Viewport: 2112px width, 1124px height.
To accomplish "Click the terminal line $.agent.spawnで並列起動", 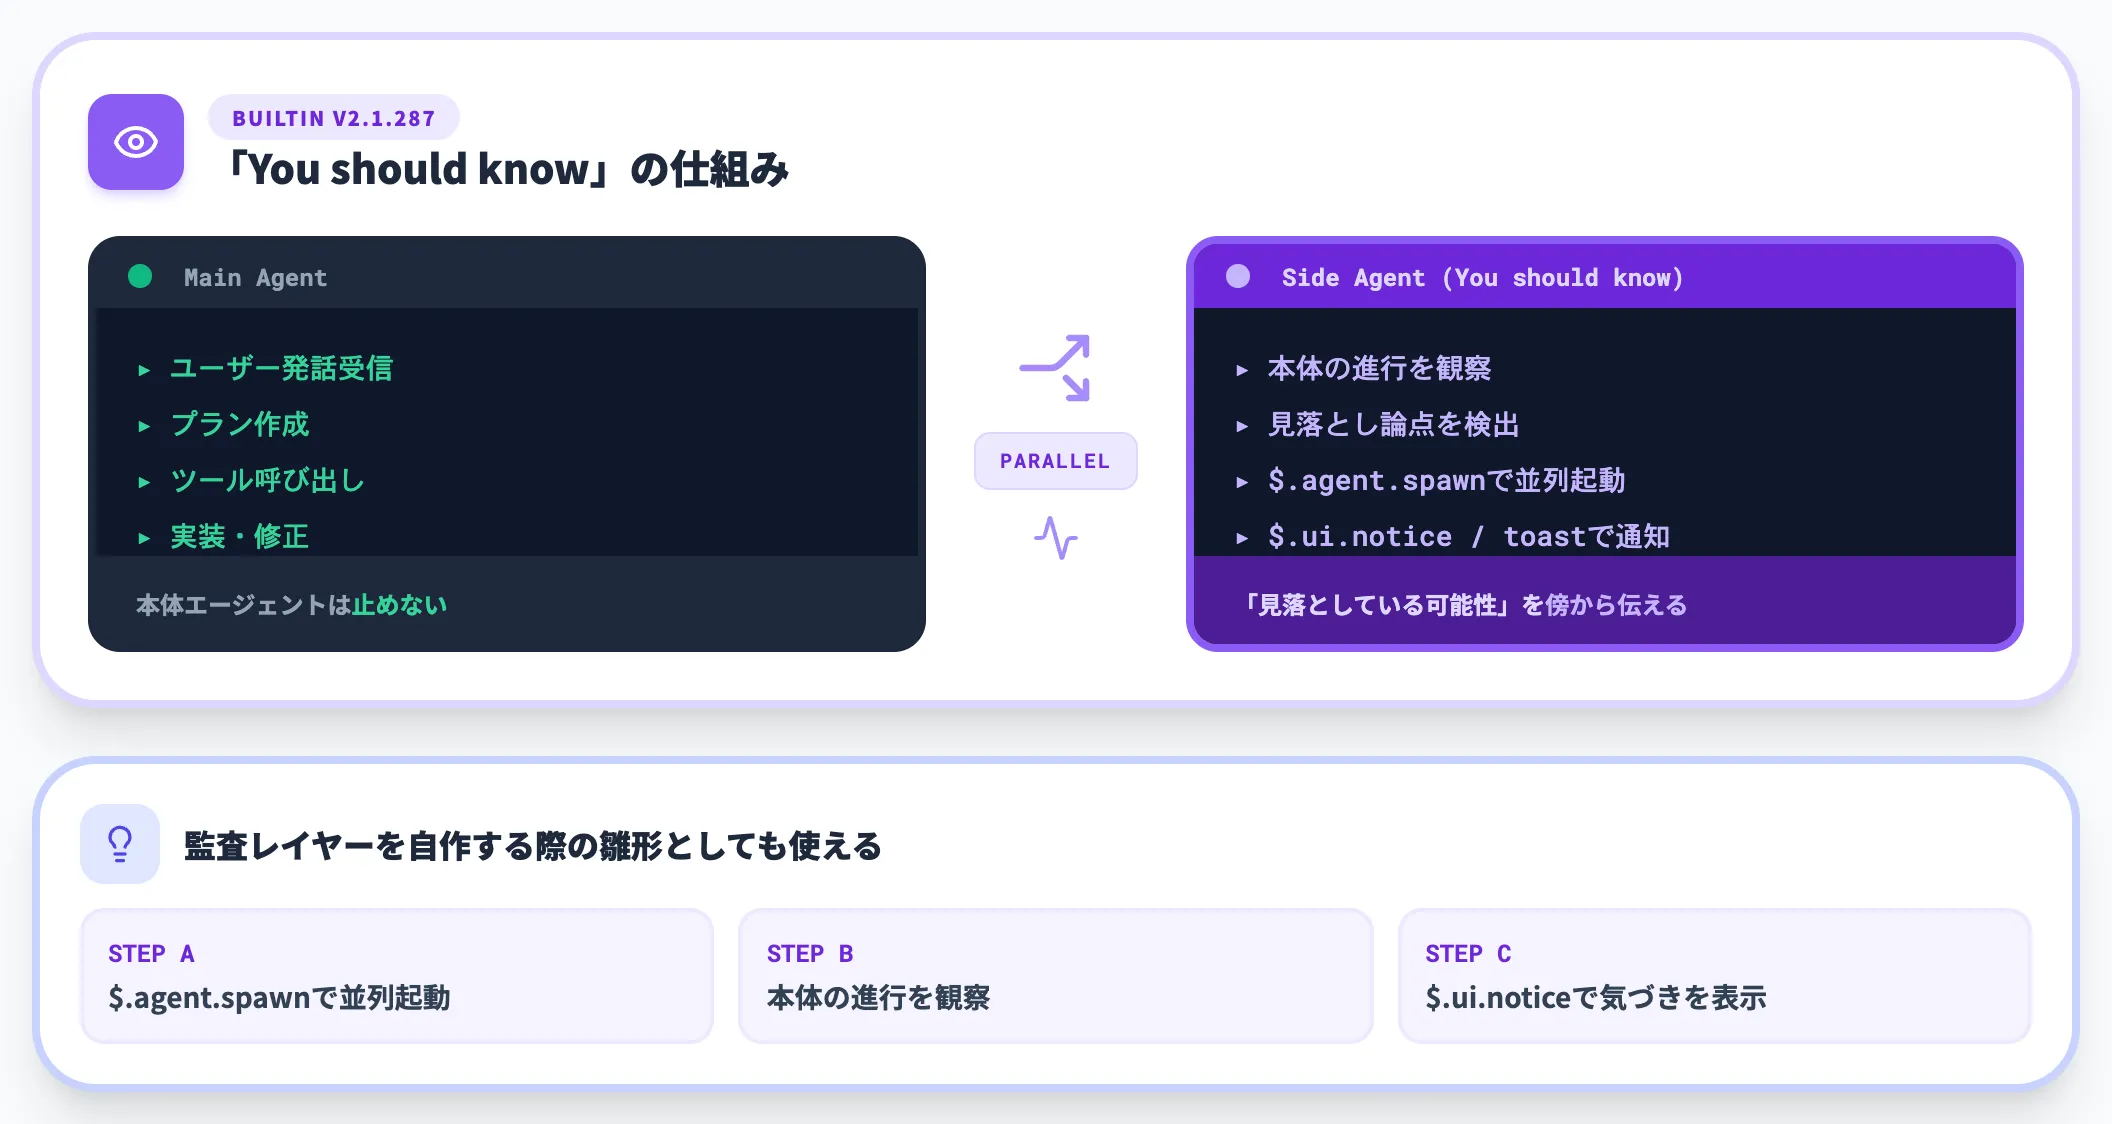I will tap(1446, 480).
